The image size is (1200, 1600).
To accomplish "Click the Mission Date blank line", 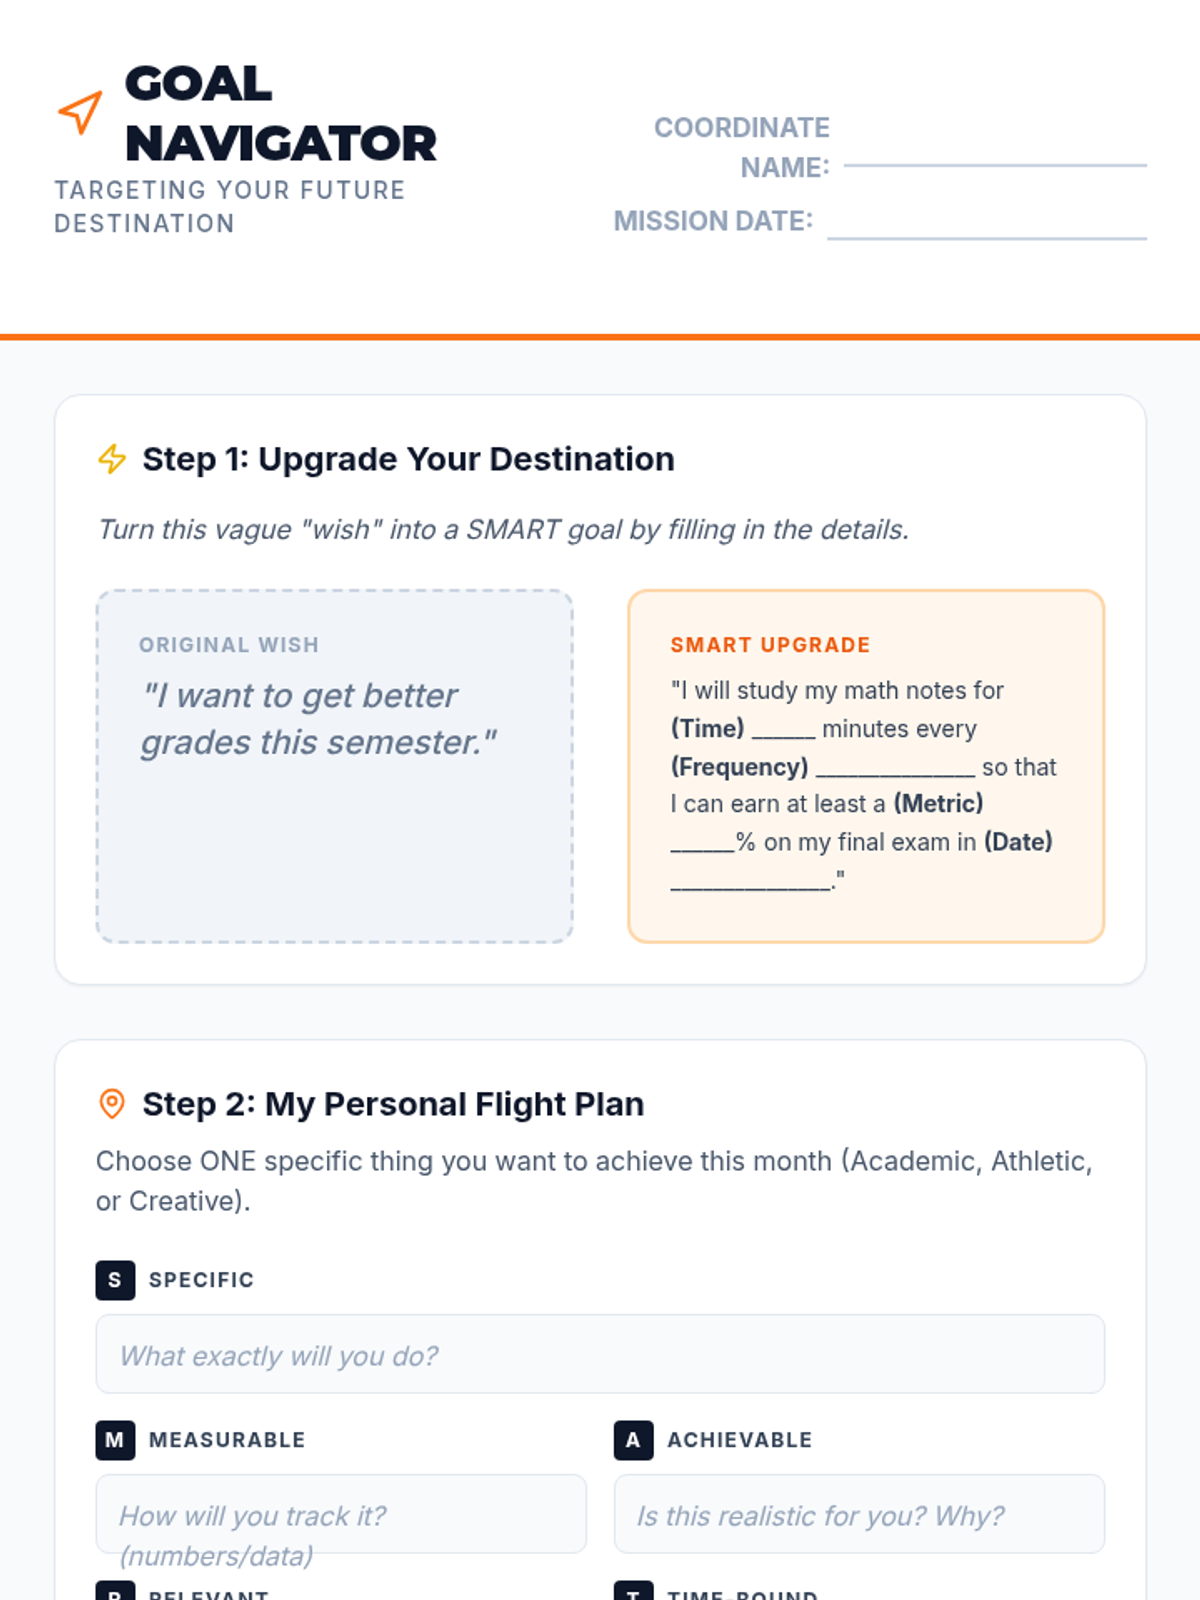I will (x=987, y=236).
